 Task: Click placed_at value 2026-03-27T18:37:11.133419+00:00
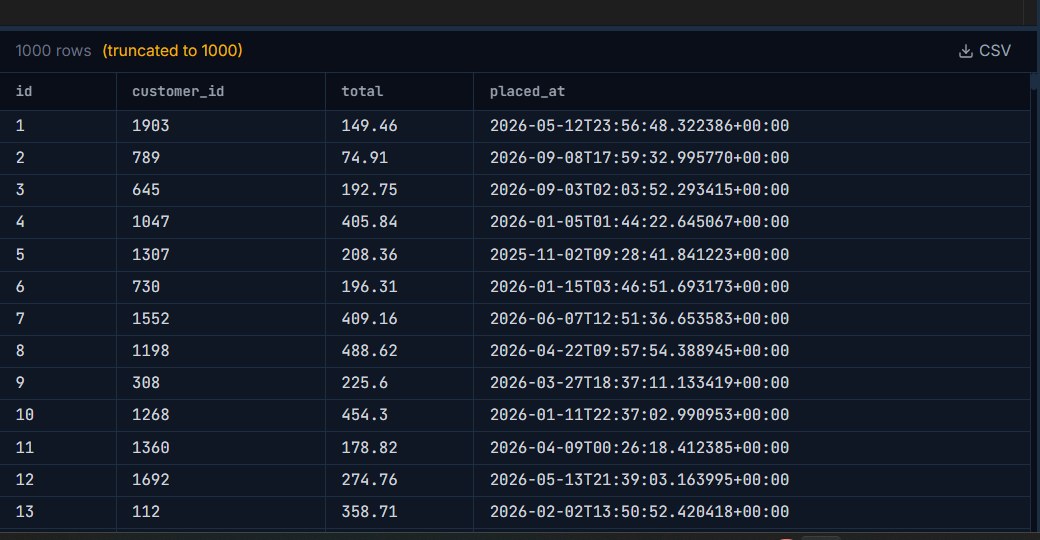(639, 383)
